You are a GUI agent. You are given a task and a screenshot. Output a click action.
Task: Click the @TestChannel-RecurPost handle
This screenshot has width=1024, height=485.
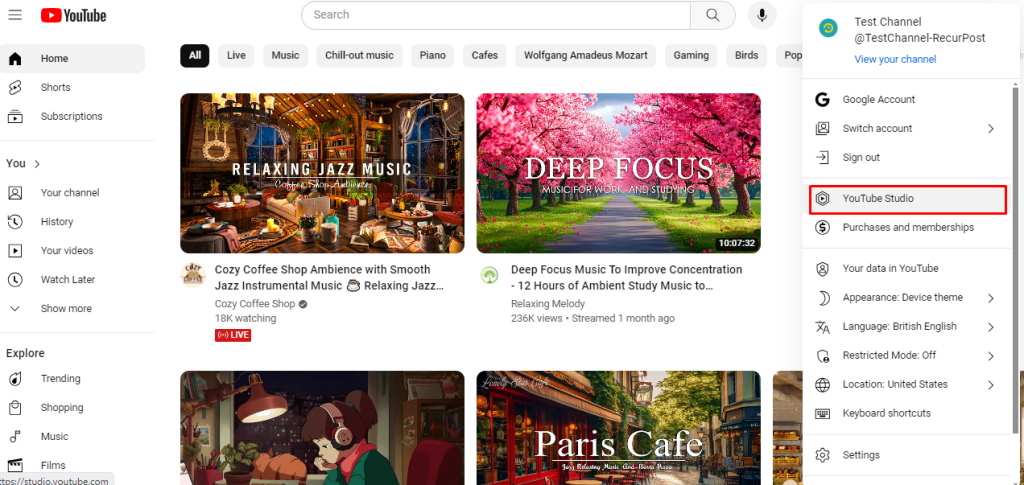(x=920, y=39)
